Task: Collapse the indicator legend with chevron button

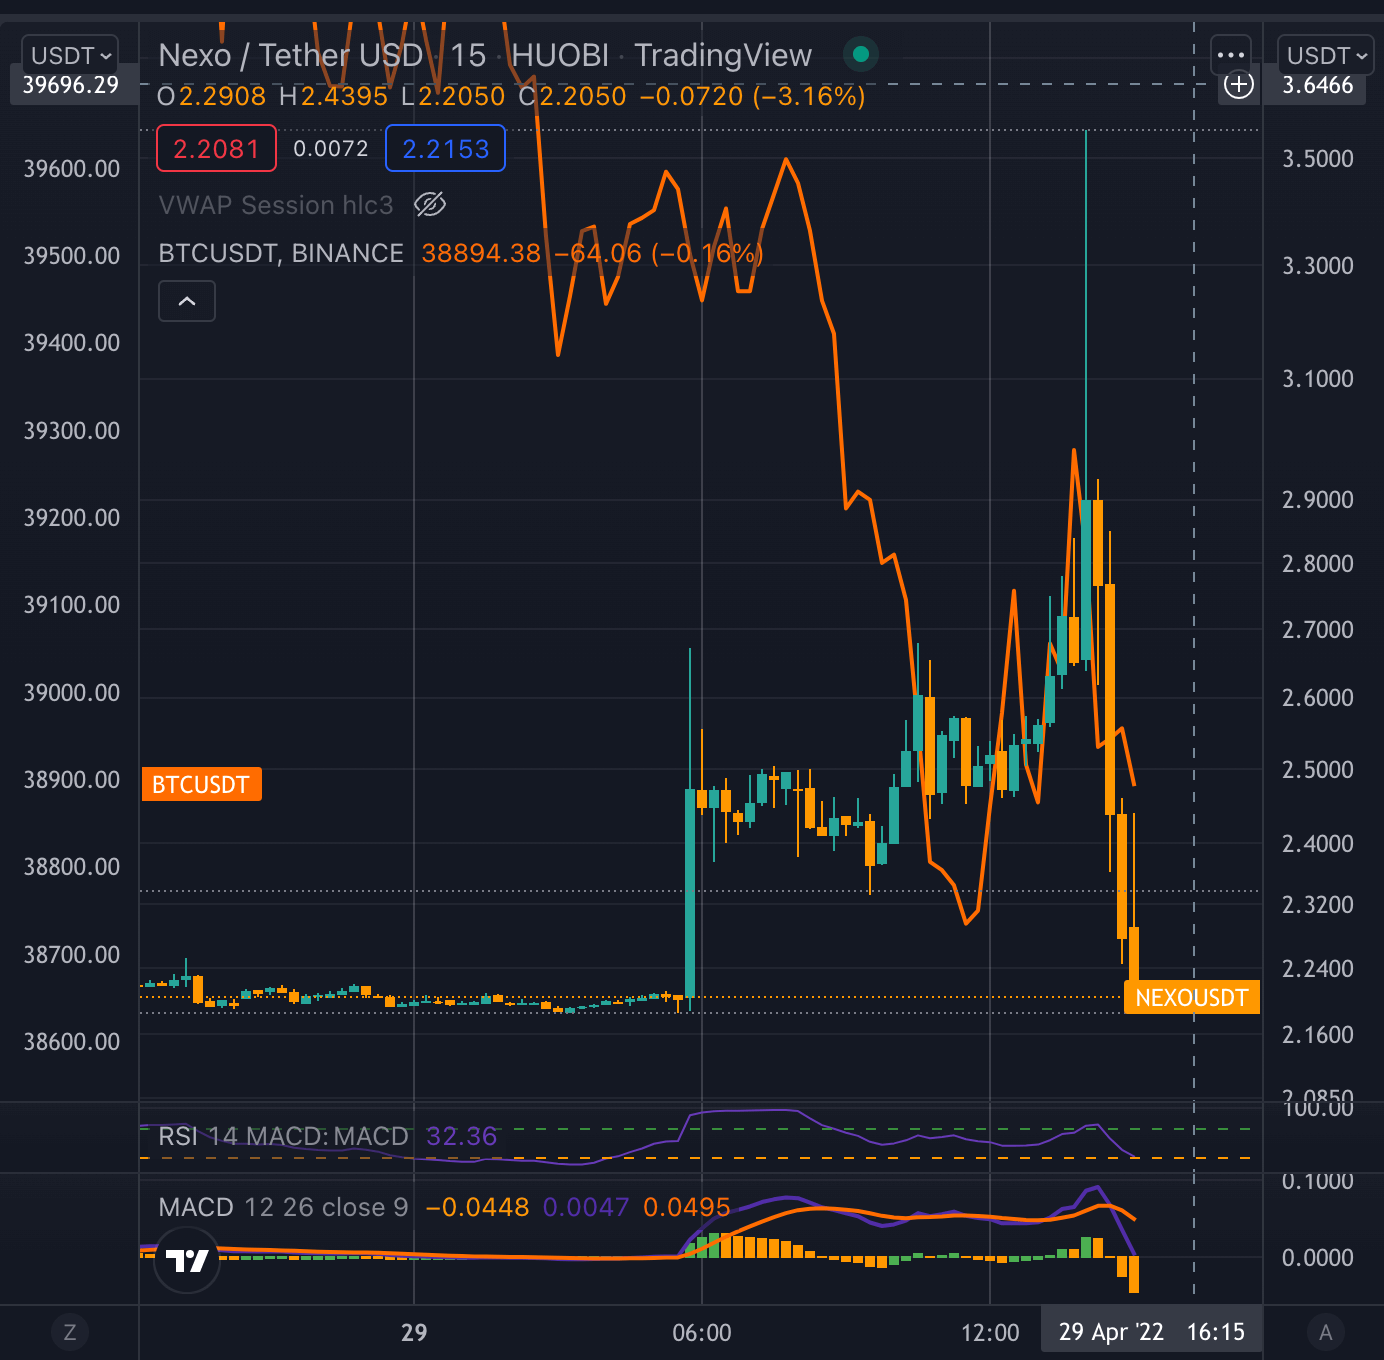Action: pyautogui.click(x=187, y=301)
